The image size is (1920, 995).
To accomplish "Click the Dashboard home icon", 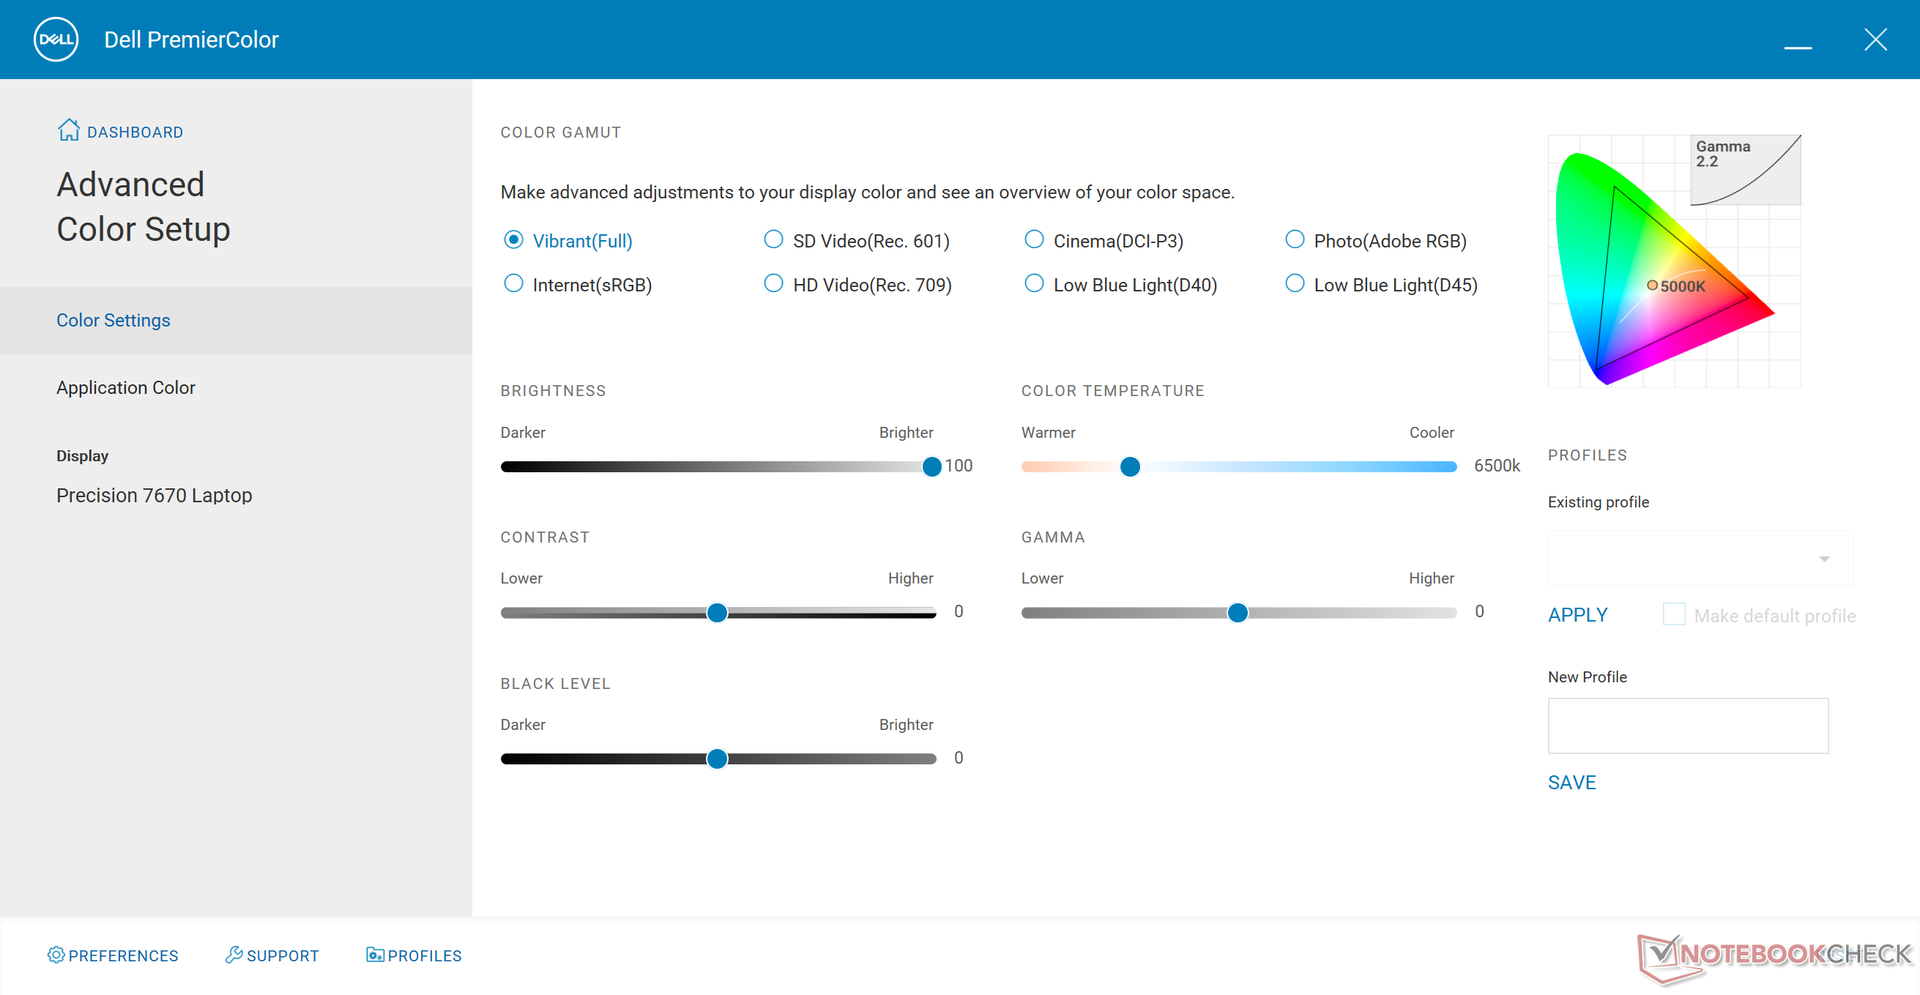I will click(69, 130).
